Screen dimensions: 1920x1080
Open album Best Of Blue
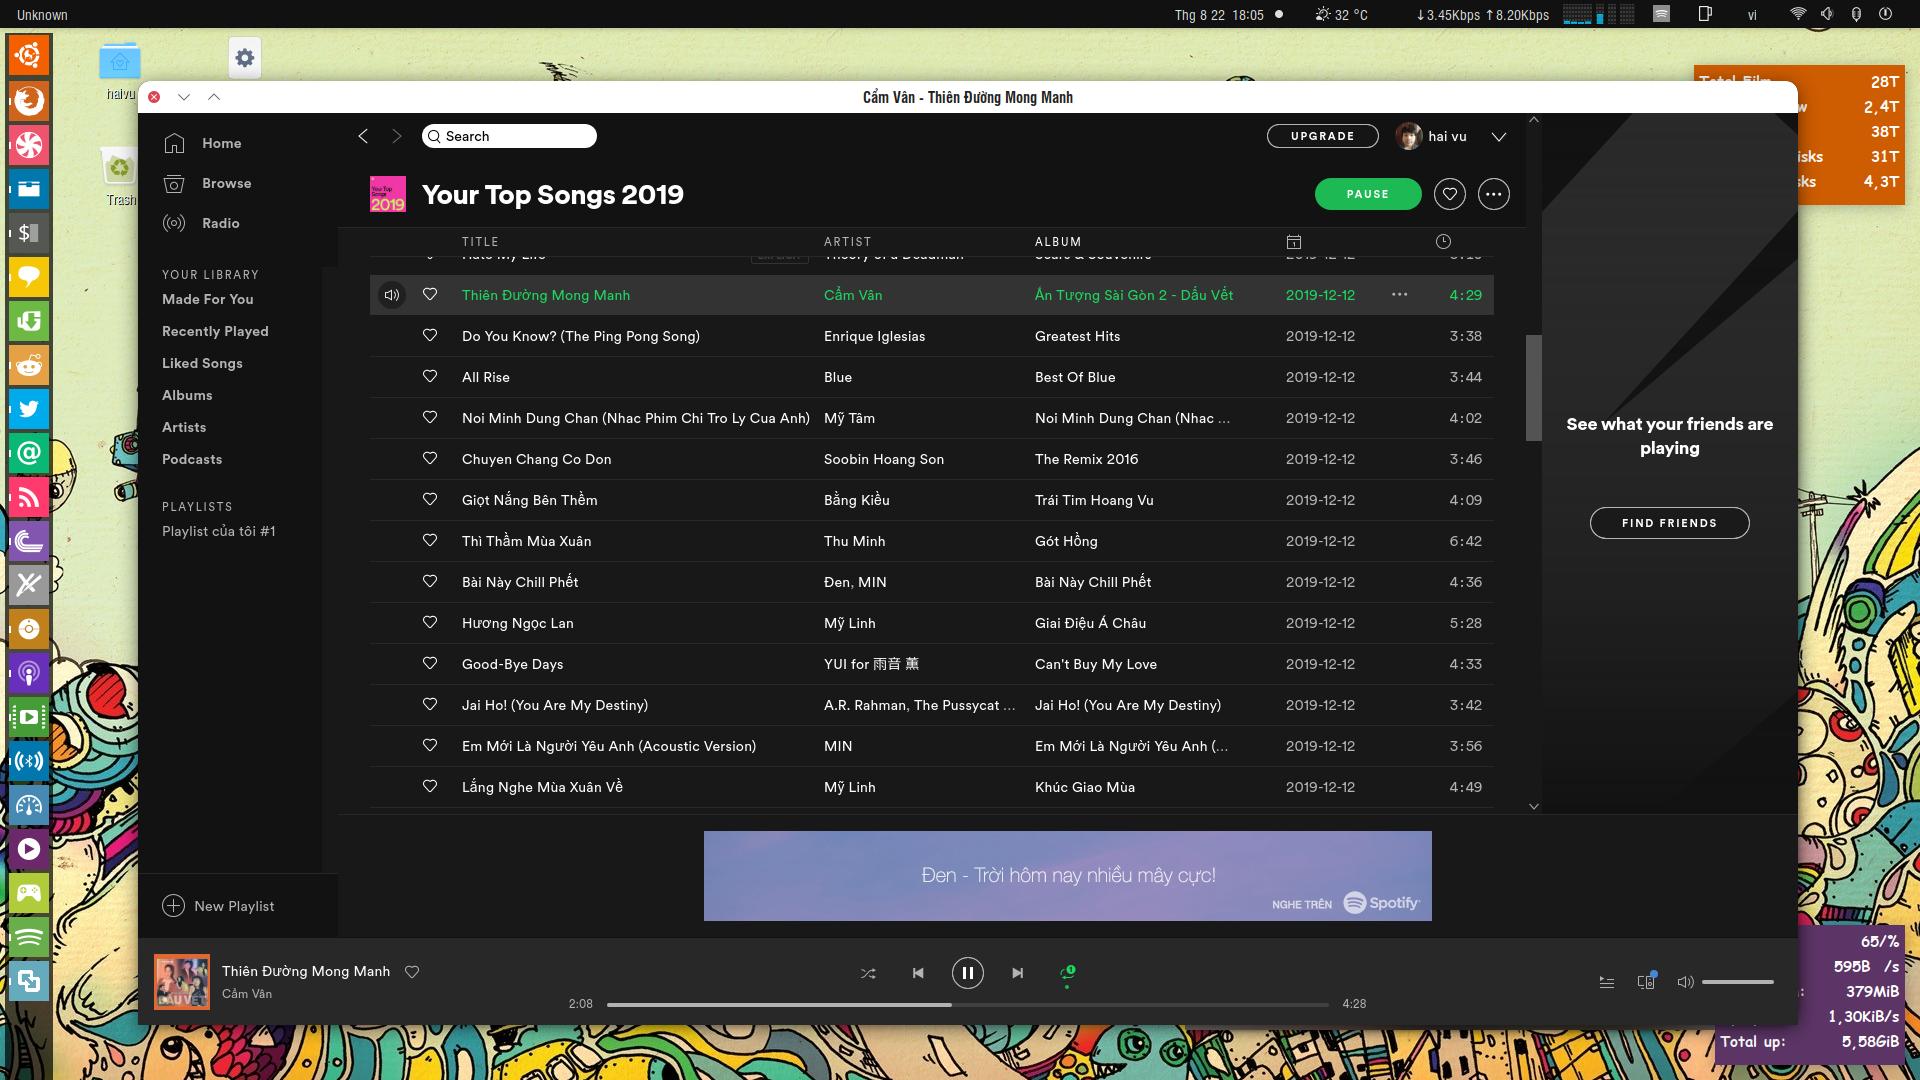(1075, 377)
